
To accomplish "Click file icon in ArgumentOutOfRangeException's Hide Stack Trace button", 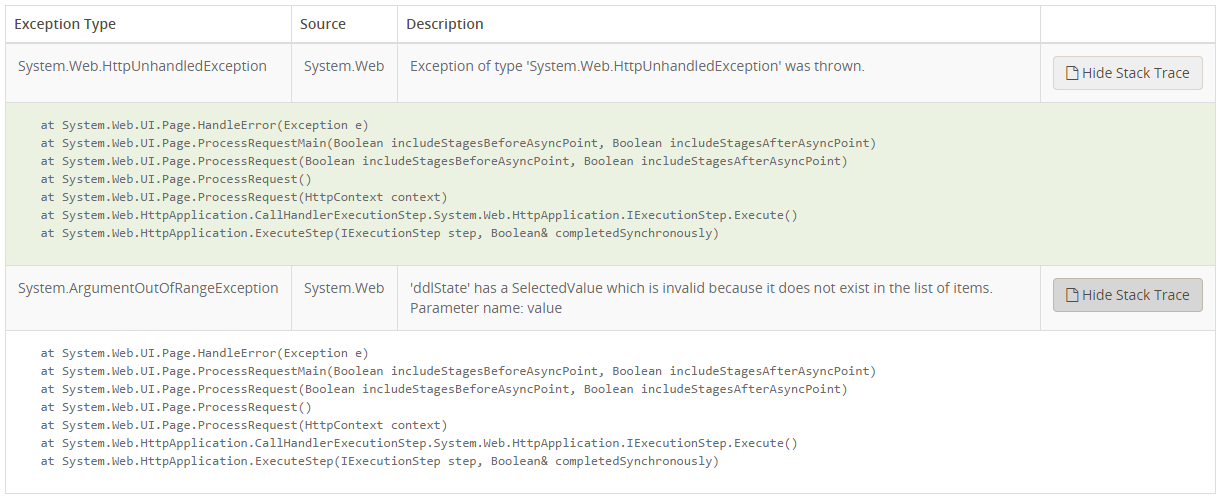I will (1072, 295).
